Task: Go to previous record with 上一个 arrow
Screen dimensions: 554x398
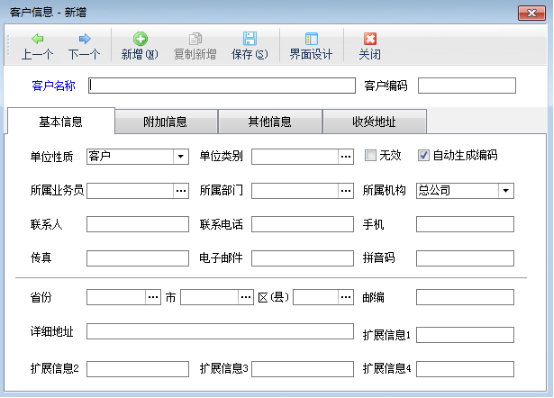Action: [37, 39]
